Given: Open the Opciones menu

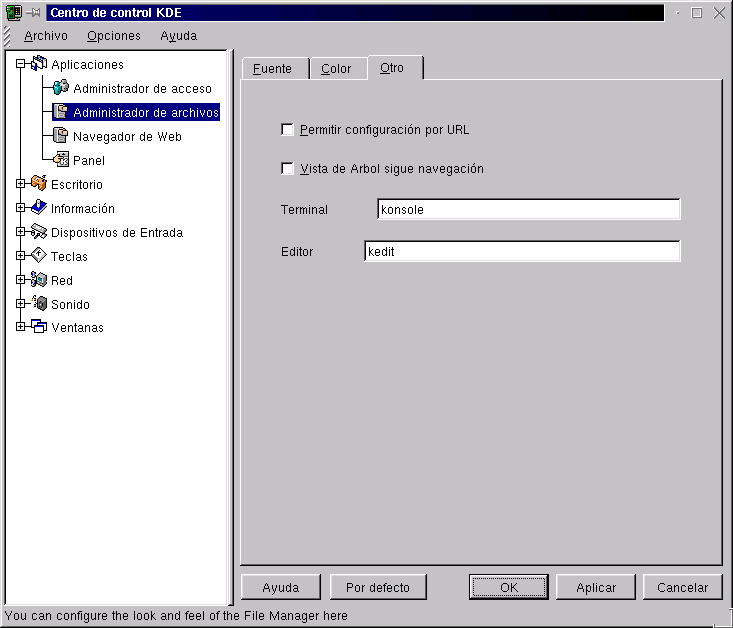Looking at the screenshot, I should 113,35.
